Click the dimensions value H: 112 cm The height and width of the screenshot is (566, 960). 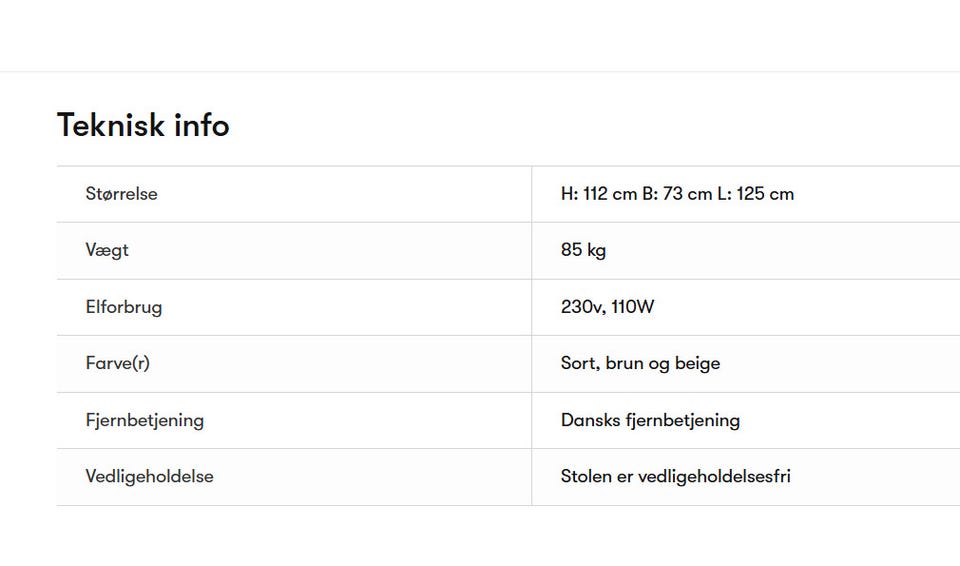tap(599, 194)
